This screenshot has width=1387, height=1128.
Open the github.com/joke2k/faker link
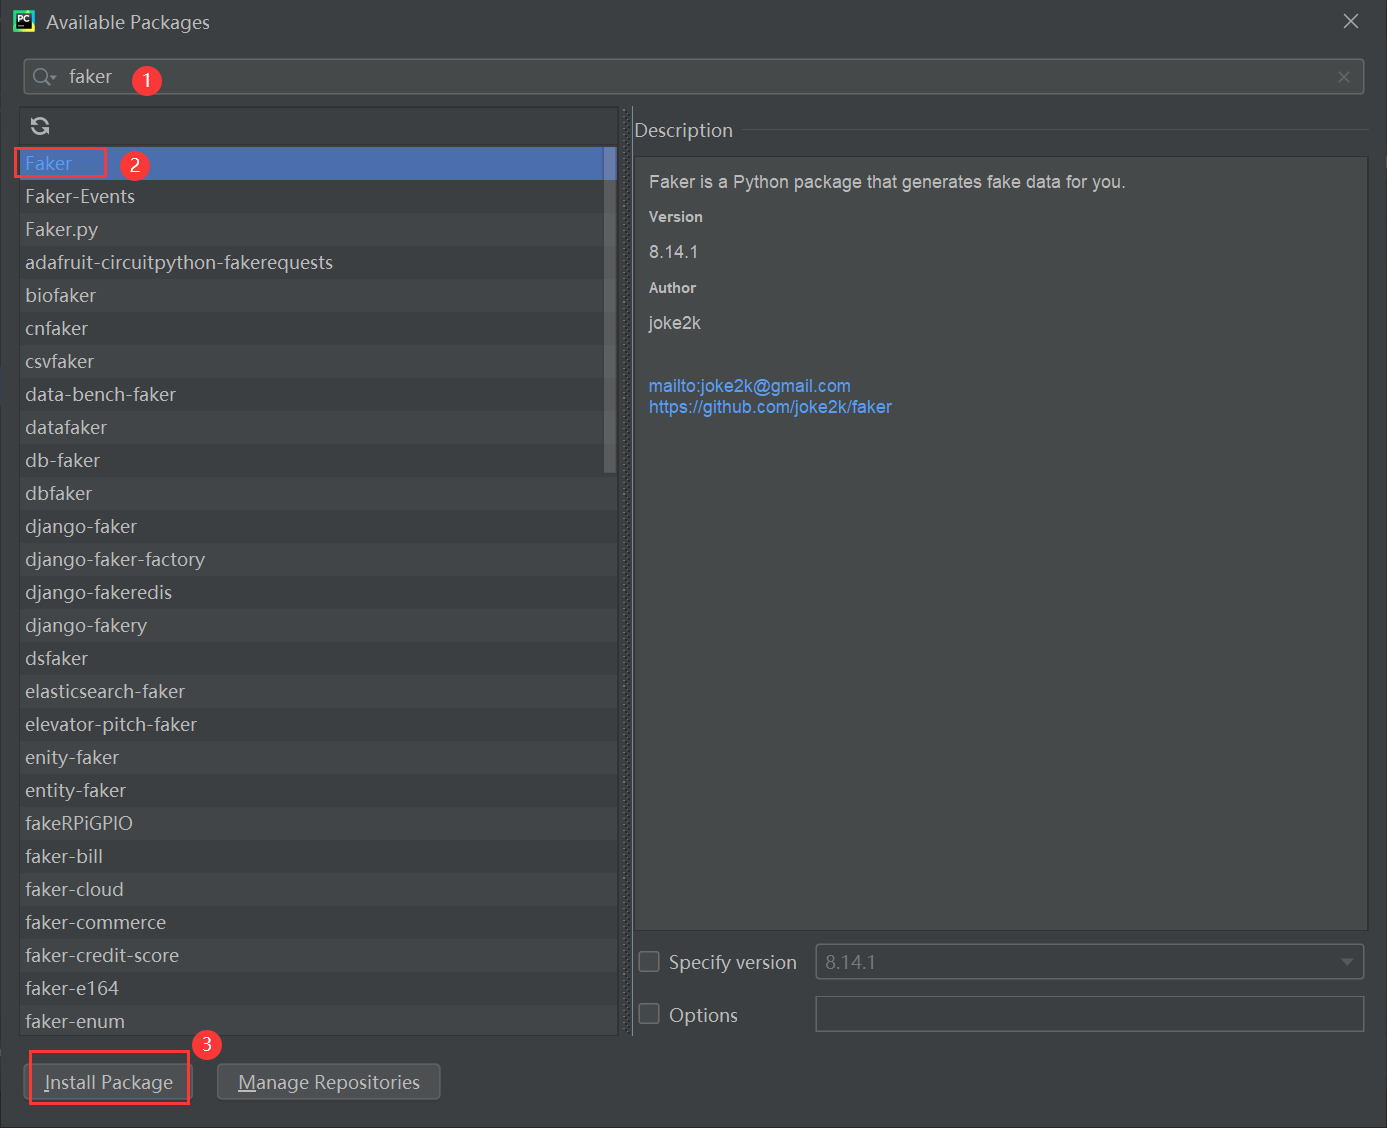pyautogui.click(x=770, y=407)
